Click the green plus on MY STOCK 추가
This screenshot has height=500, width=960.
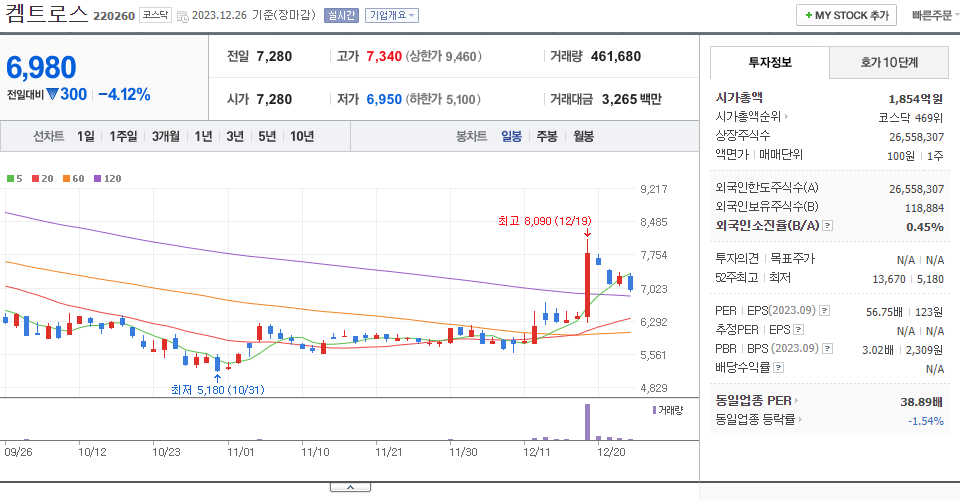808,15
